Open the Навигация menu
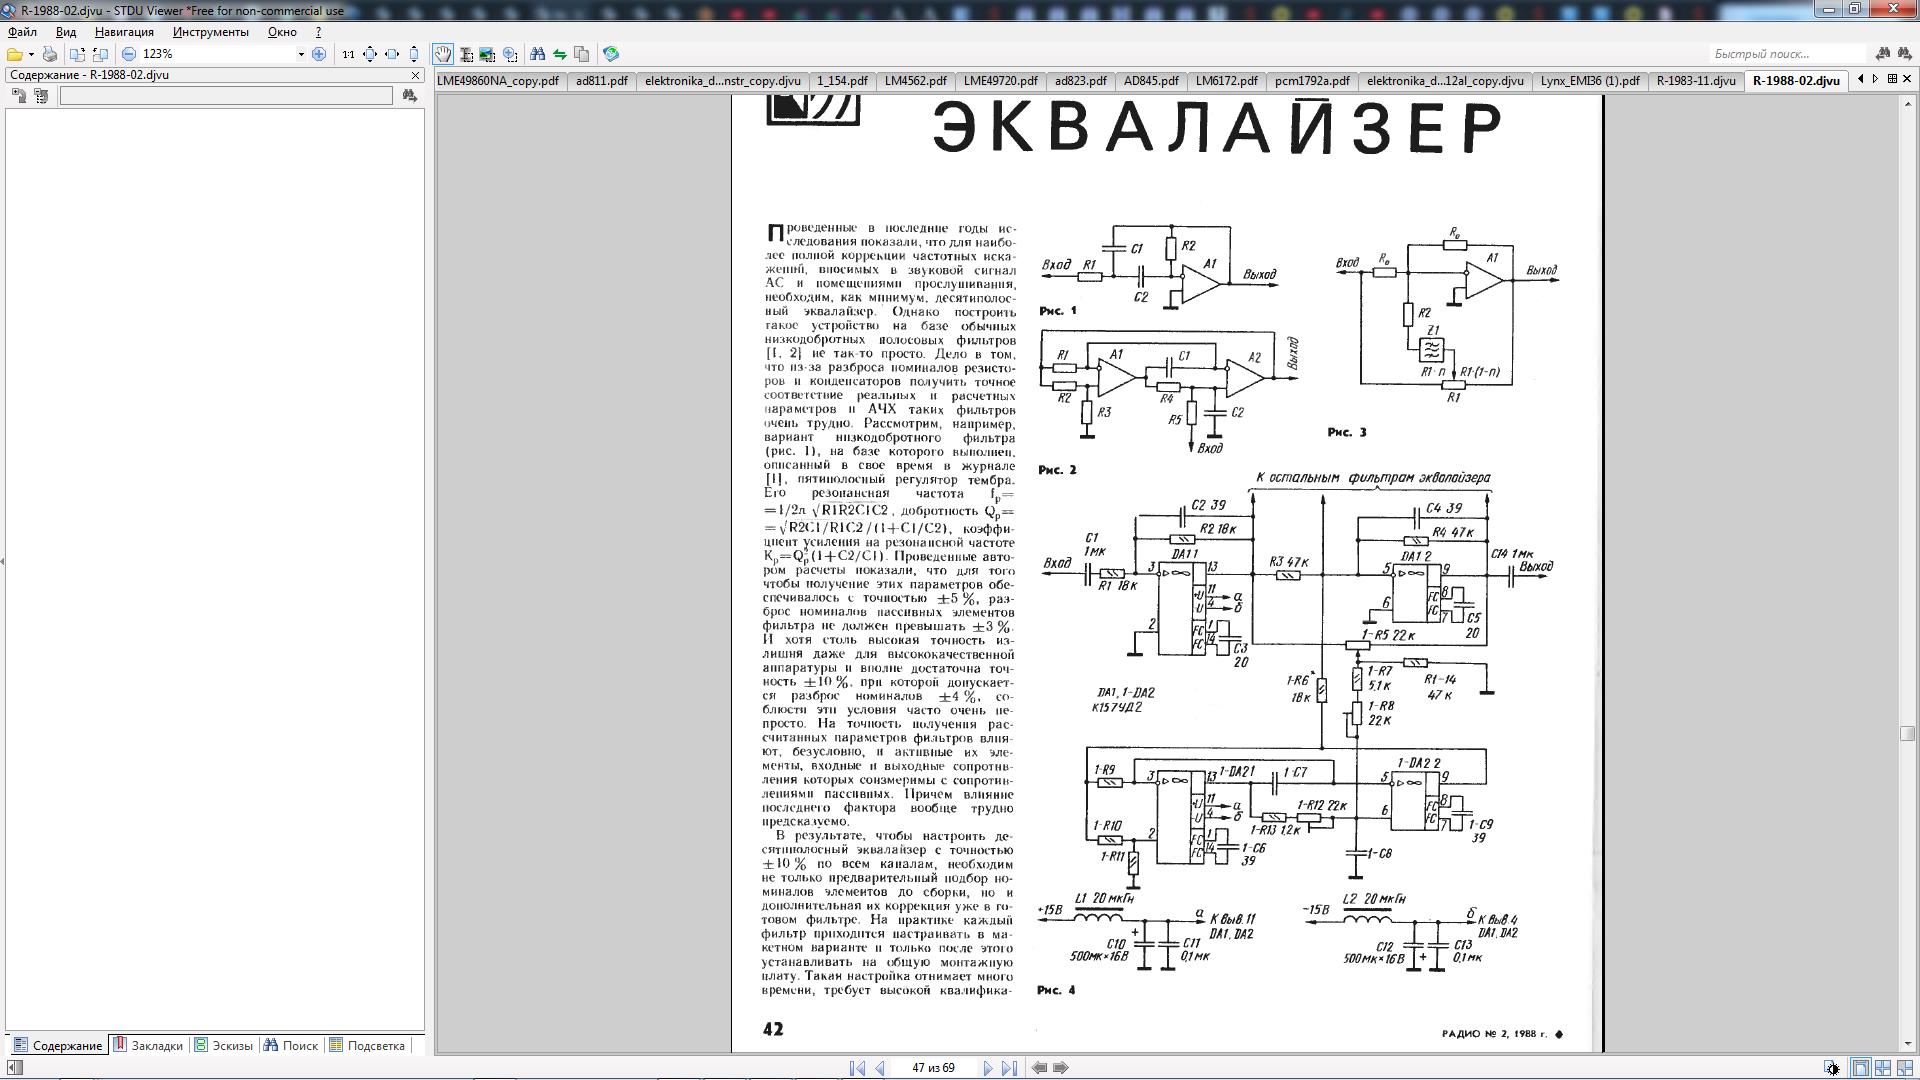Viewport: 1920px width, 1080px height. click(x=124, y=32)
